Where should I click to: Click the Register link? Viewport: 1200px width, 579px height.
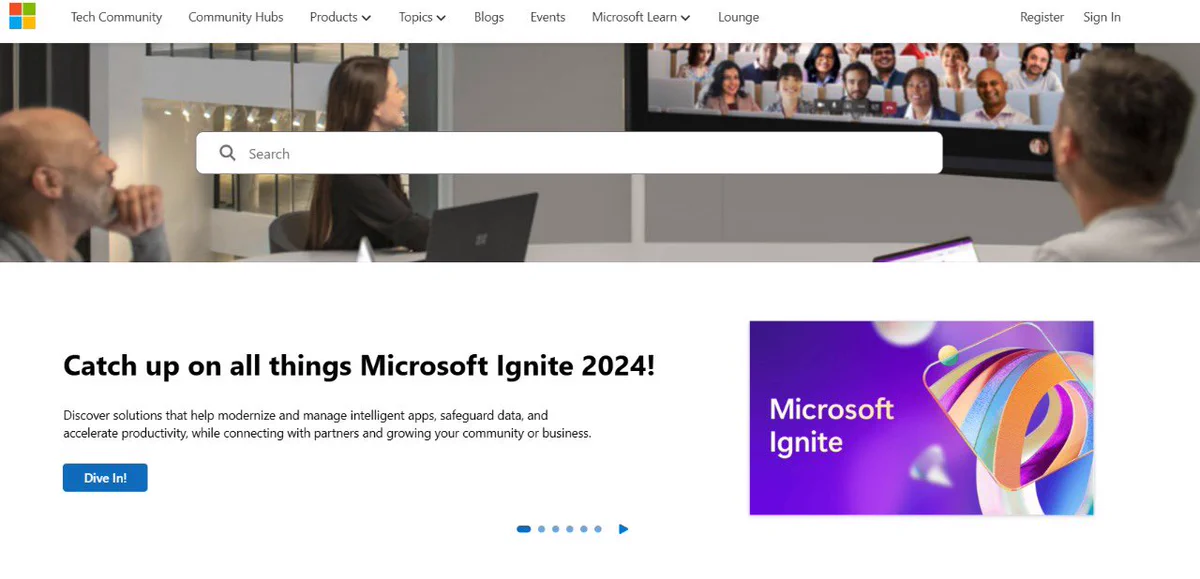coord(1042,17)
